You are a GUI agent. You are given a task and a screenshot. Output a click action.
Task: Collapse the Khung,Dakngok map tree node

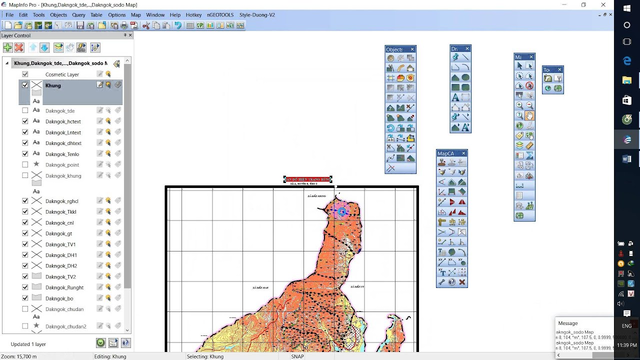click(7, 63)
